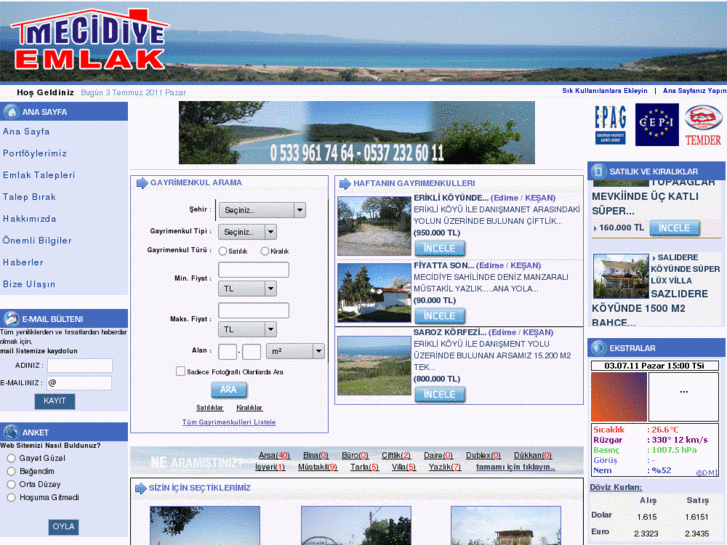The width and height of the screenshot is (727, 545).
Task: Open the Maks. Fiyat currency dropdown
Action: pyautogui.click(x=247, y=329)
